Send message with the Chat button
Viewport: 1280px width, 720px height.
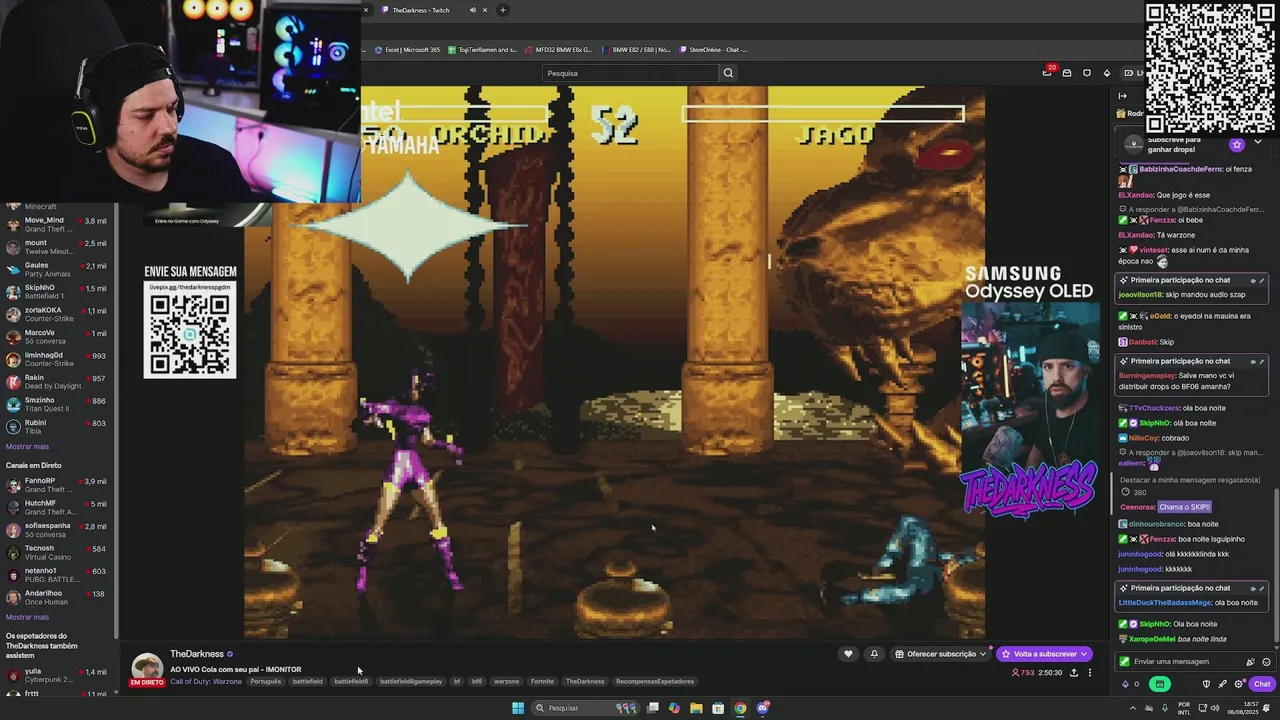click(x=1262, y=684)
